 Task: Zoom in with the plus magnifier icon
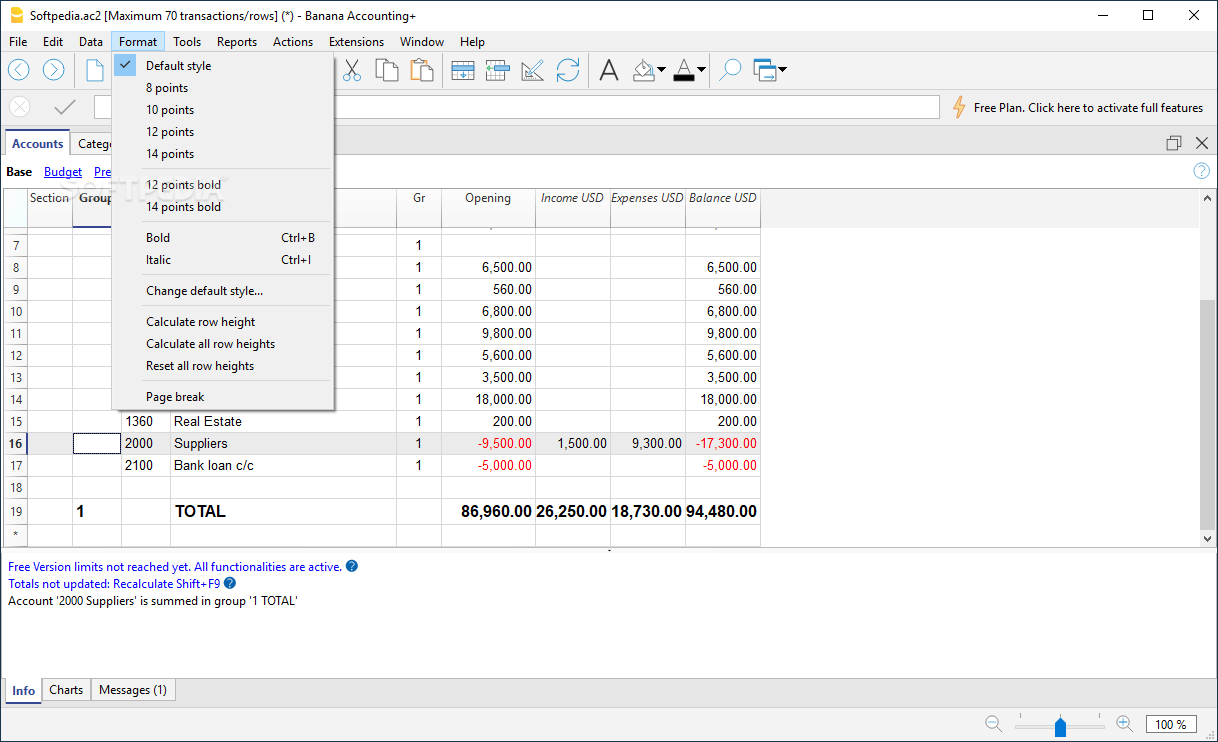1124,724
